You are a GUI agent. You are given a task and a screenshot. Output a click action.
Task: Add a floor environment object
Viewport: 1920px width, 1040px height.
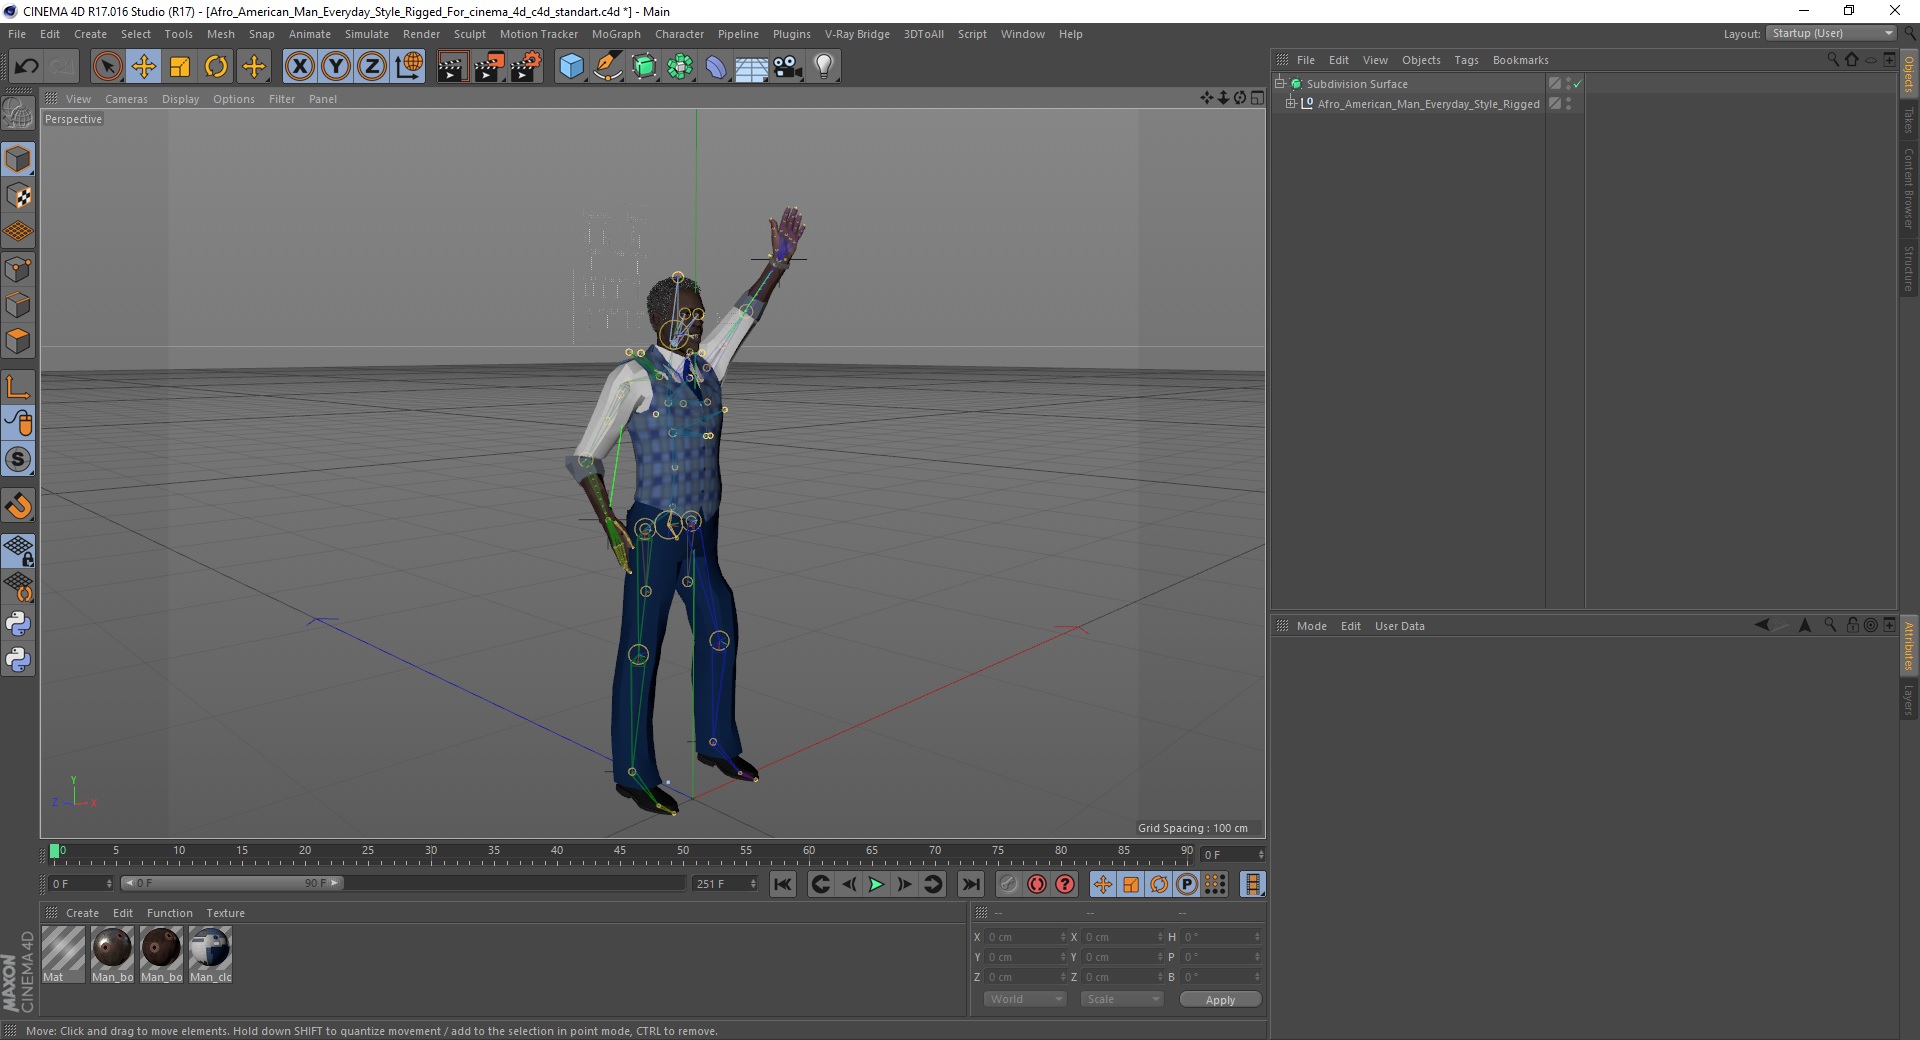click(752, 67)
